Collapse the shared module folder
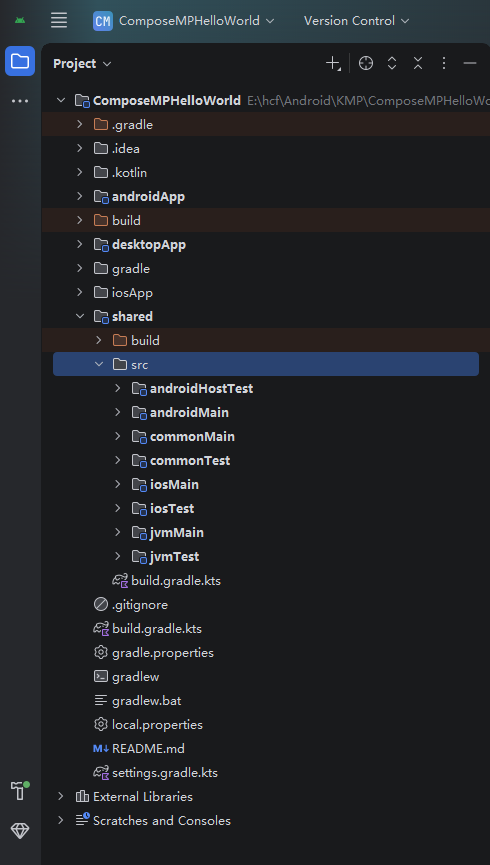The image size is (490, 865). pos(80,316)
